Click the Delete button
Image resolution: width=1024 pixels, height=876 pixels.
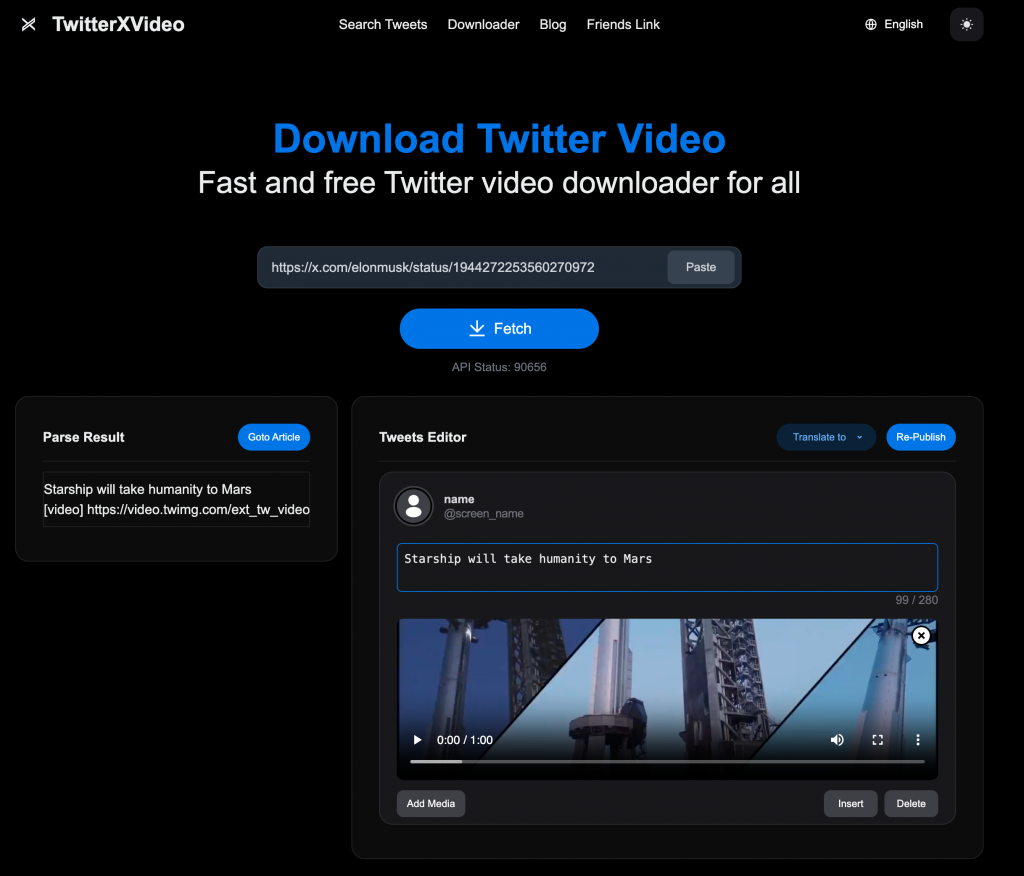click(911, 803)
